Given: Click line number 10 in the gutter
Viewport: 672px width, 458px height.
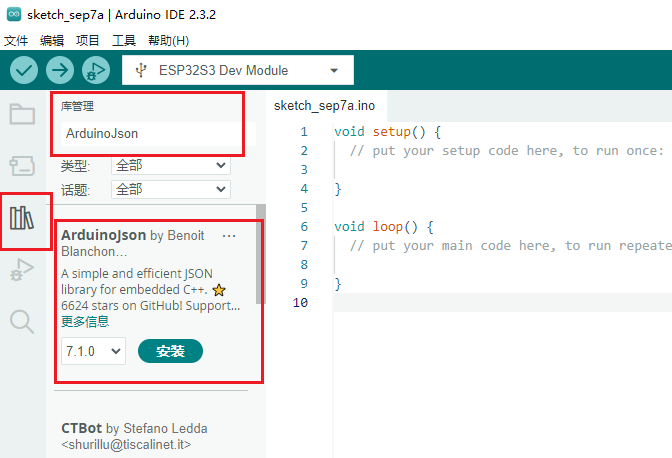Looking at the screenshot, I should 300,303.
